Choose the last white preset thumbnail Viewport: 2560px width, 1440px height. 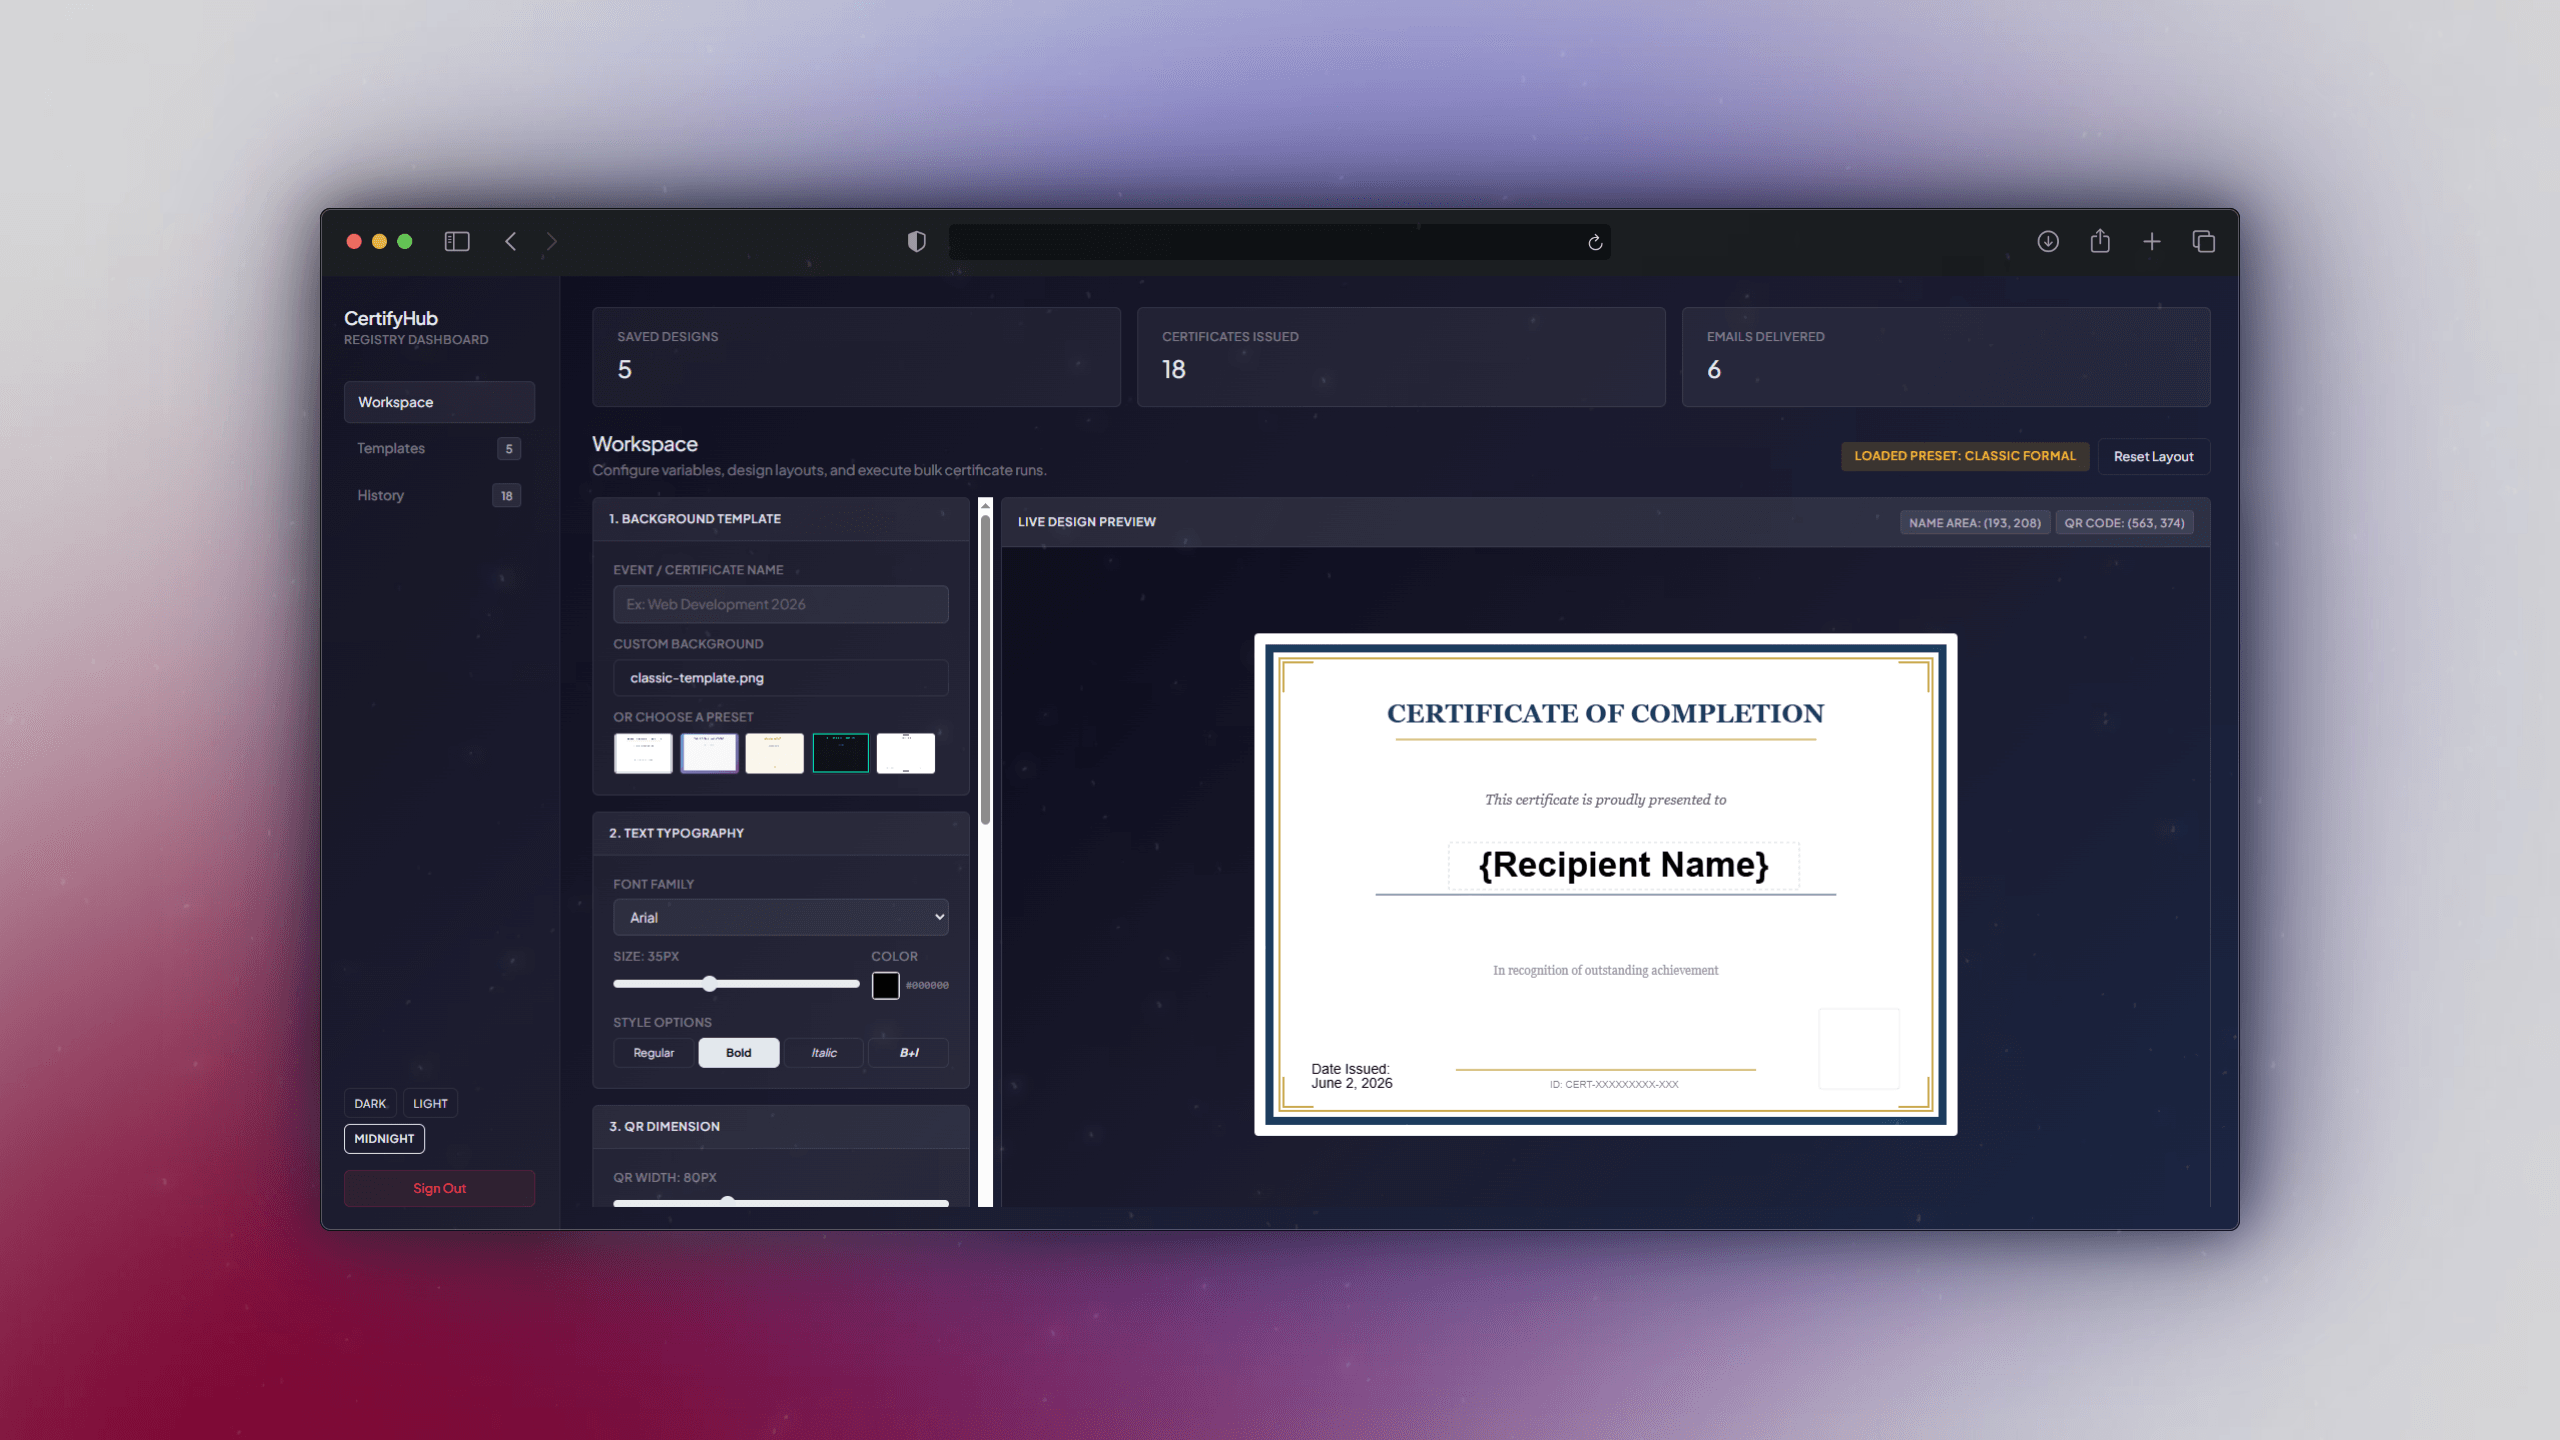pos(906,753)
